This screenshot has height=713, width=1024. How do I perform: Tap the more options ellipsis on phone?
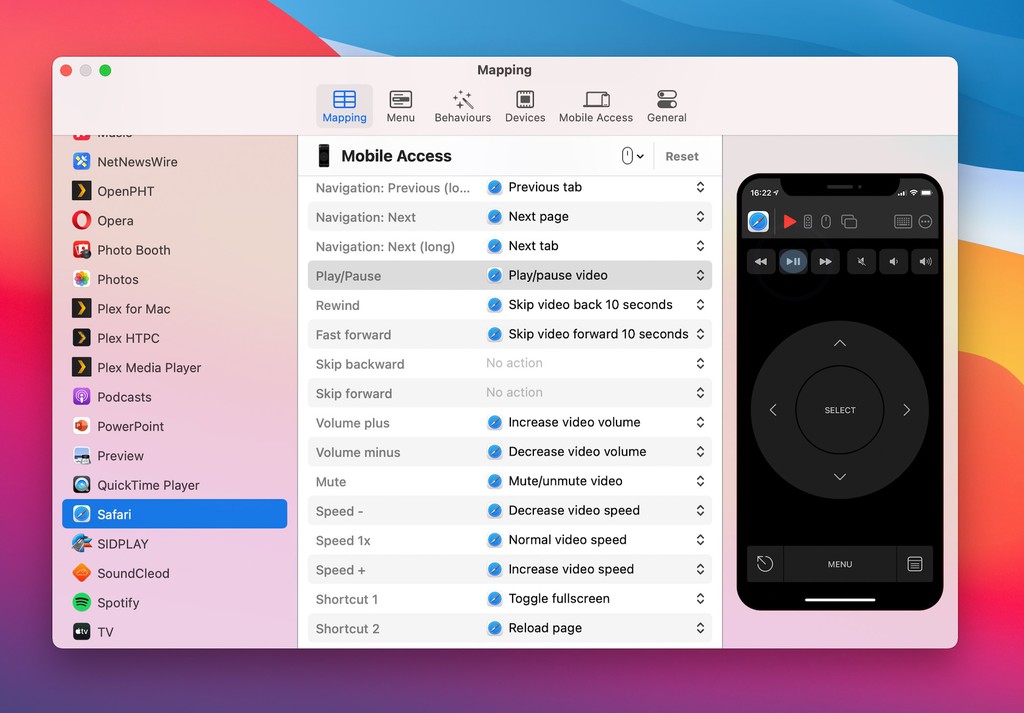(x=925, y=222)
